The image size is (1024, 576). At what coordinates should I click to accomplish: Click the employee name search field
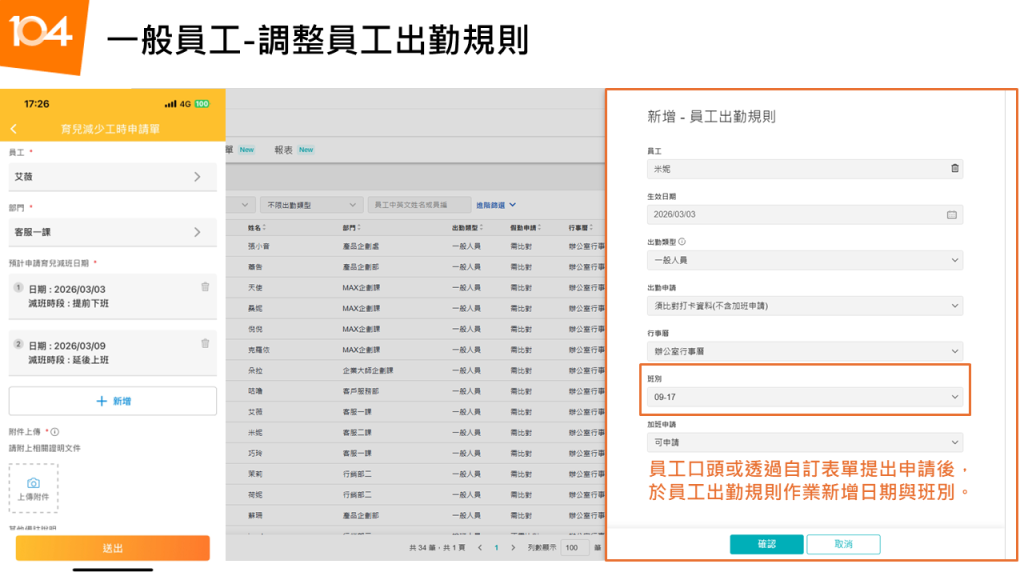pos(417,204)
